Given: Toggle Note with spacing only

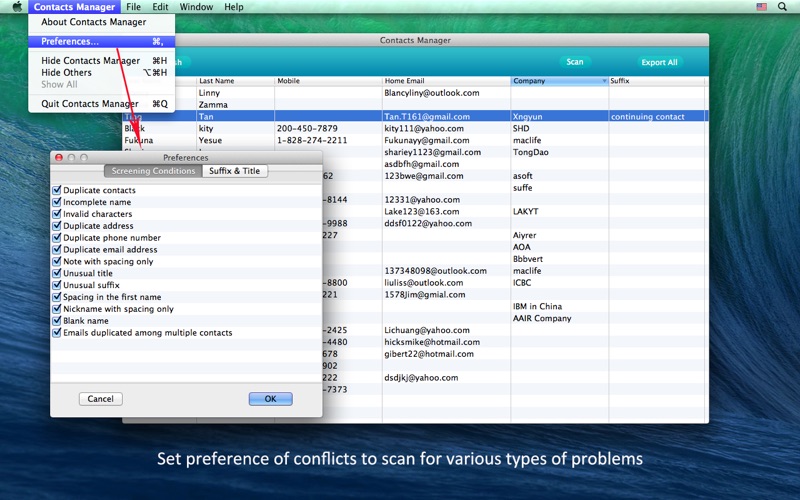Looking at the screenshot, I should (57, 261).
